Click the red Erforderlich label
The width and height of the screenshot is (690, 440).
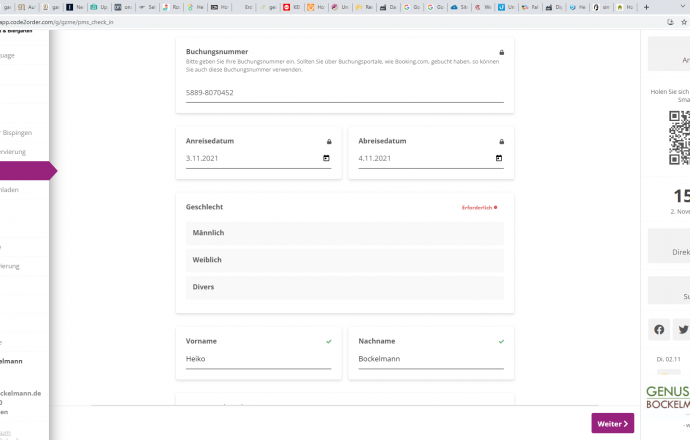point(477,208)
